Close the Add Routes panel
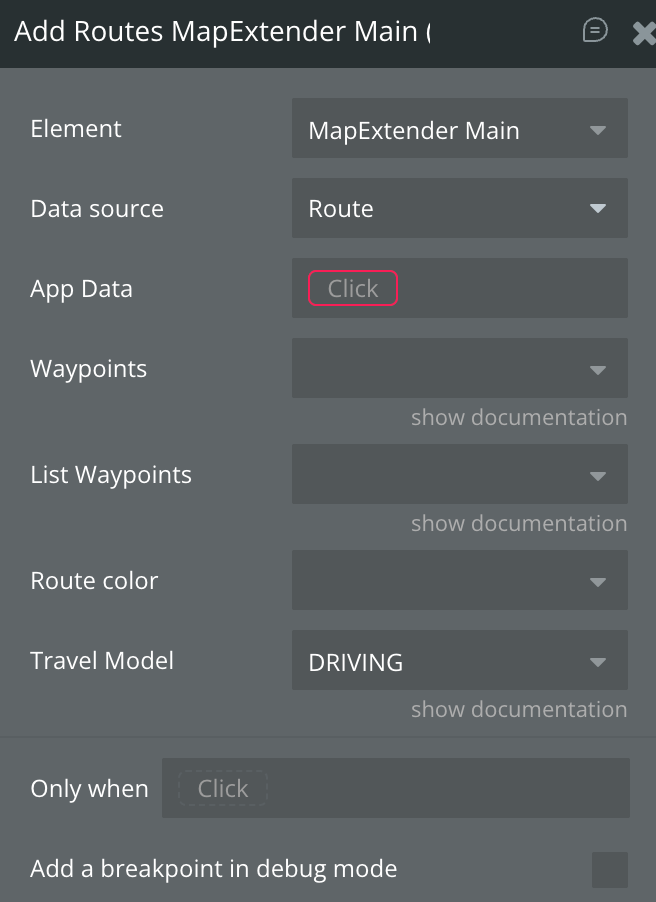 coord(644,33)
